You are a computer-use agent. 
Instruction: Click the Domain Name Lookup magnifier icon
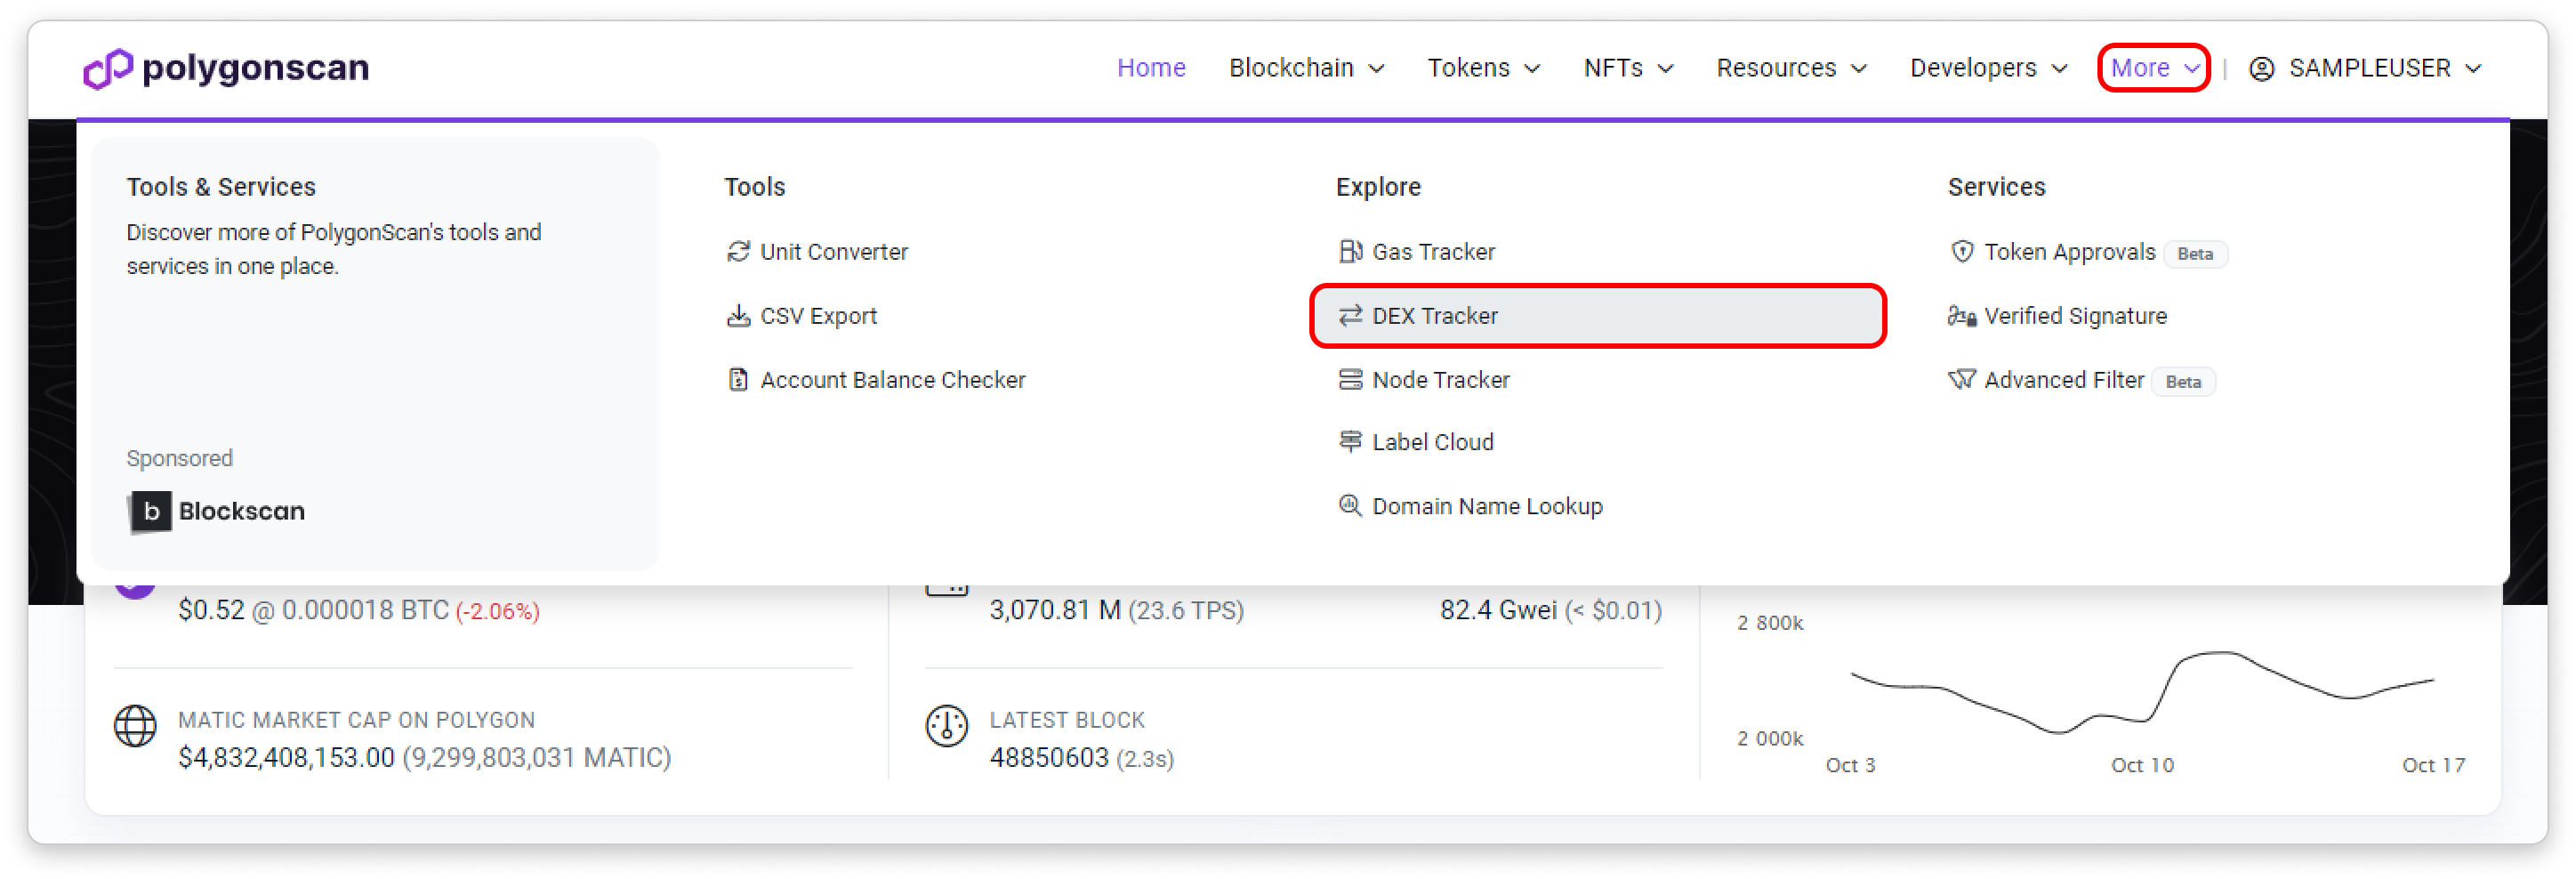[x=1350, y=506]
